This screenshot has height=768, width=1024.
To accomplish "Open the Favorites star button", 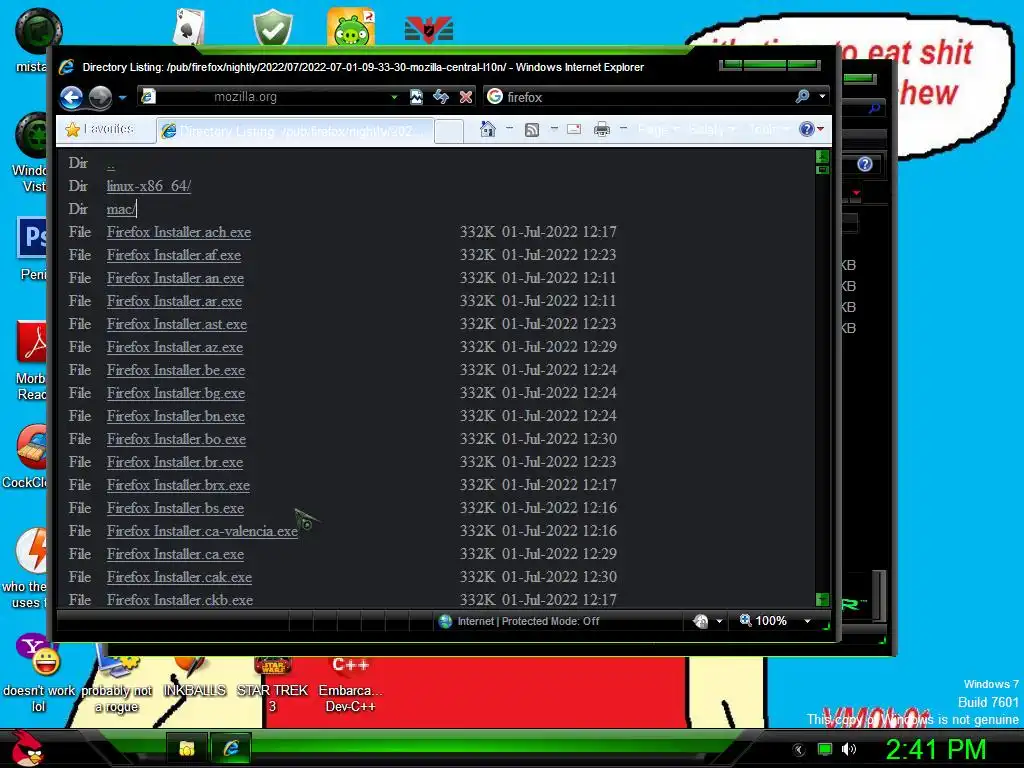I will click(99, 129).
